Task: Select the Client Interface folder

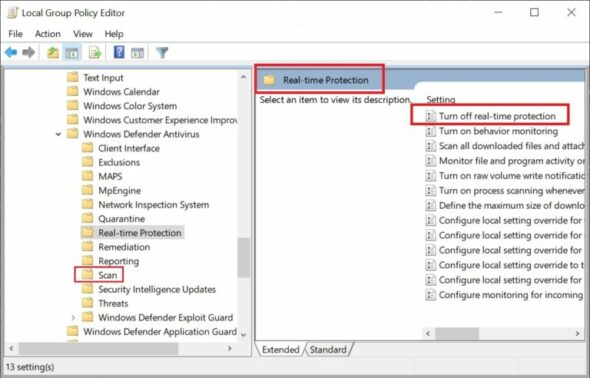Action: pyautogui.click(x=121, y=148)
